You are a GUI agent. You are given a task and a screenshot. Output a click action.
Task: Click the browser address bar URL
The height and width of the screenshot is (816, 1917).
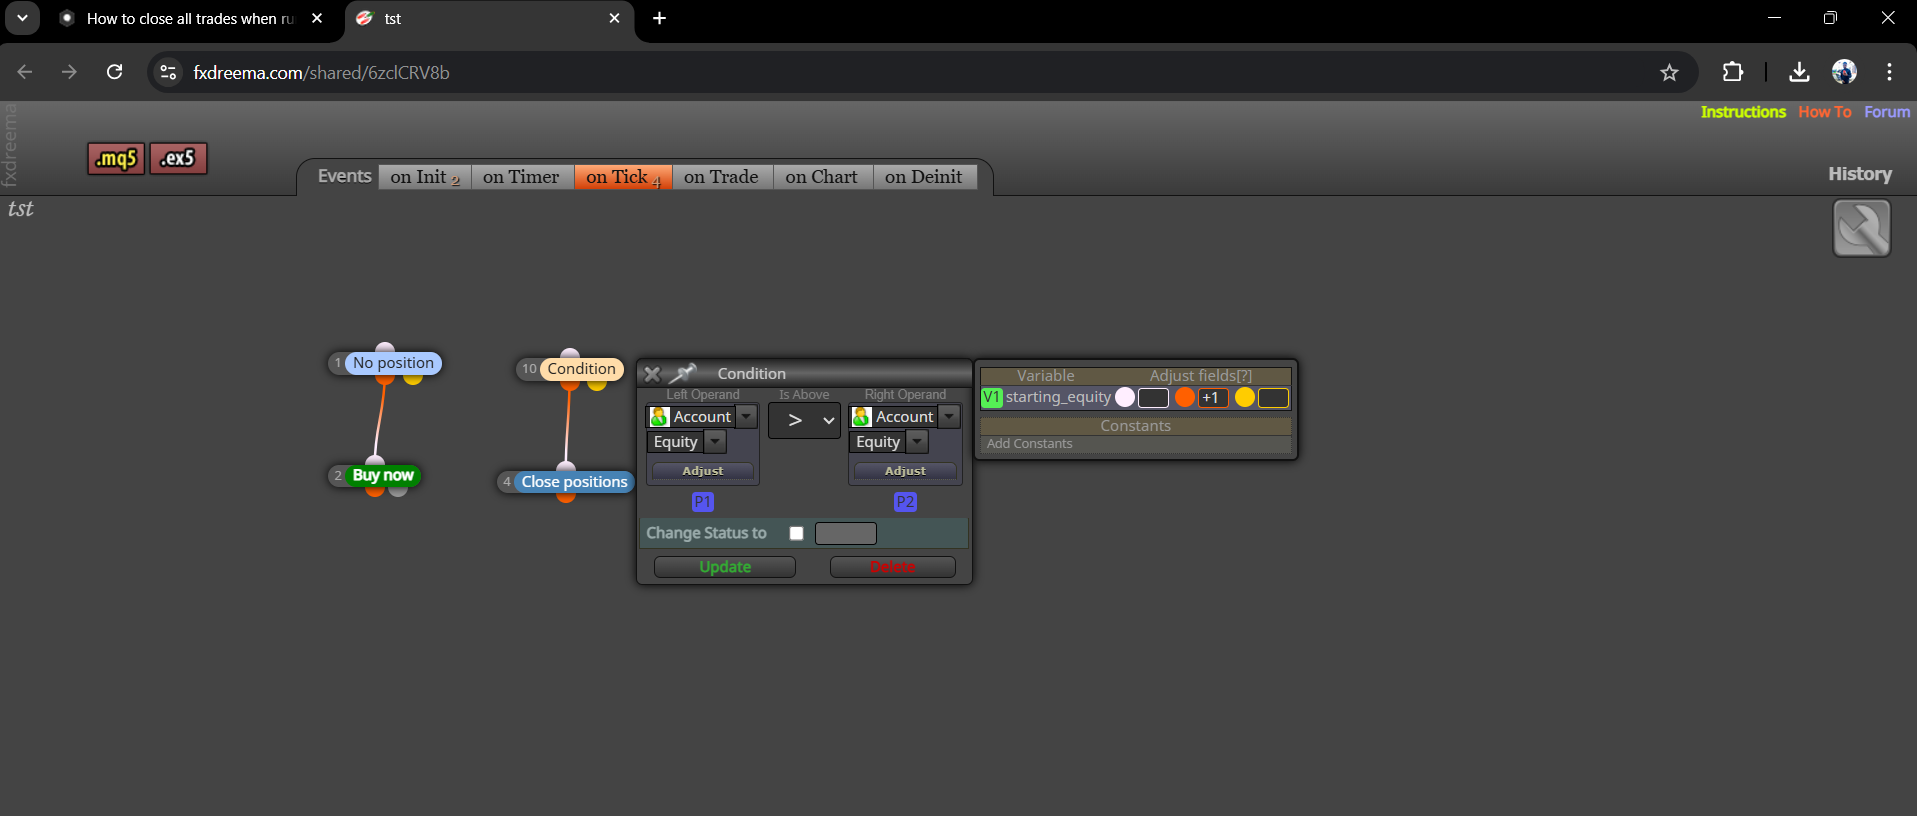(x=321, y=73)
